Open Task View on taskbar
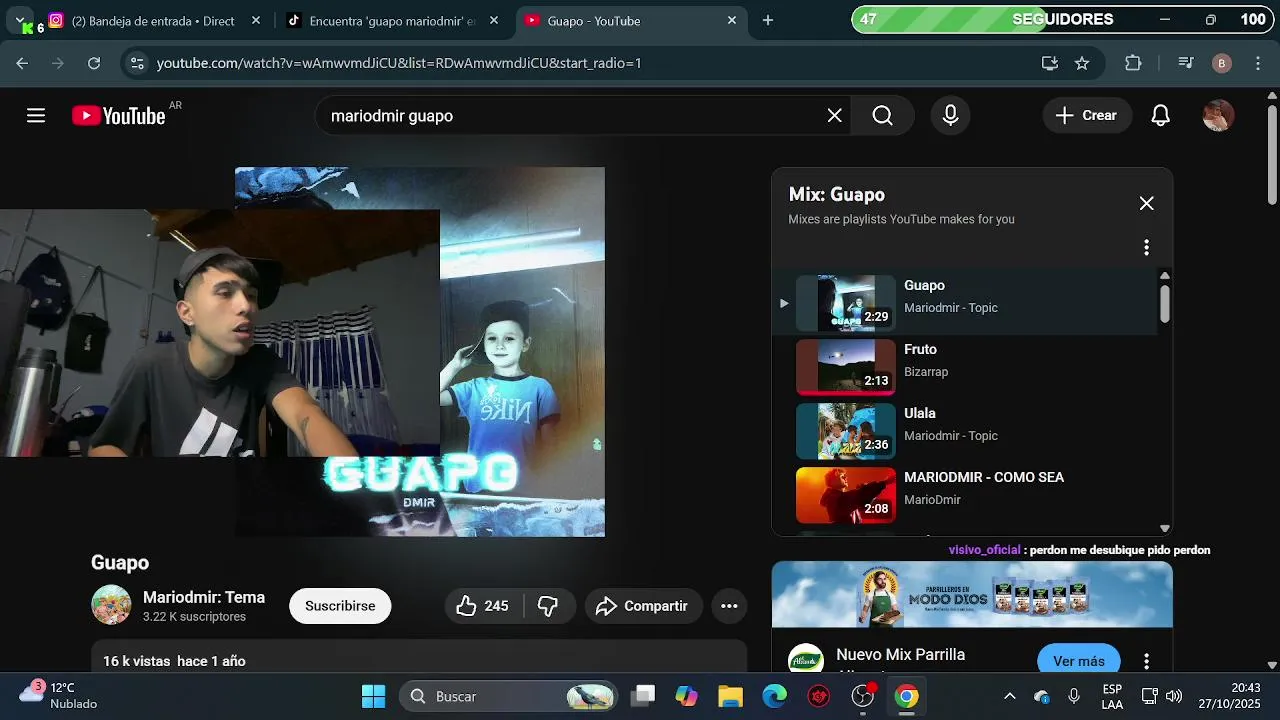The width and height of the screenshot is (1280, 720). 643,696
